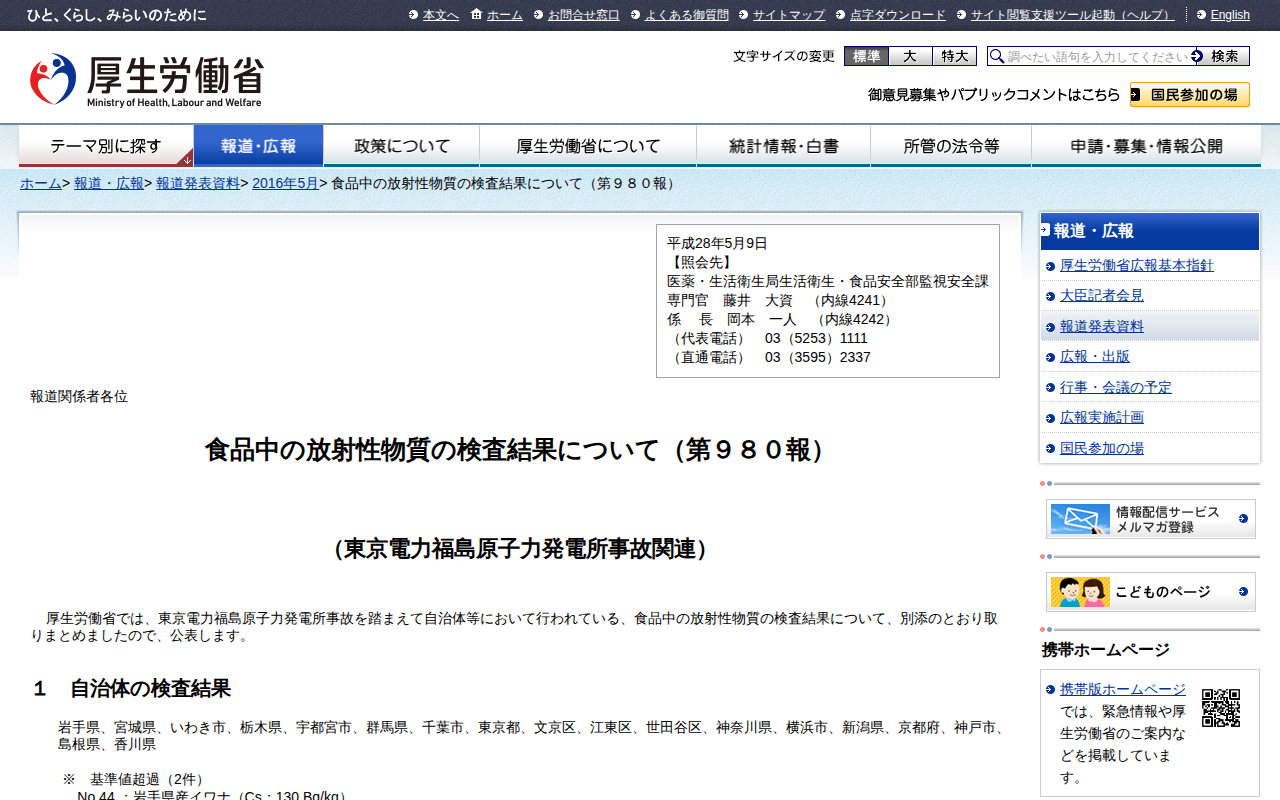
Task: Open the 厚生労働省について navigation tab
Action: tap(588, 146)
